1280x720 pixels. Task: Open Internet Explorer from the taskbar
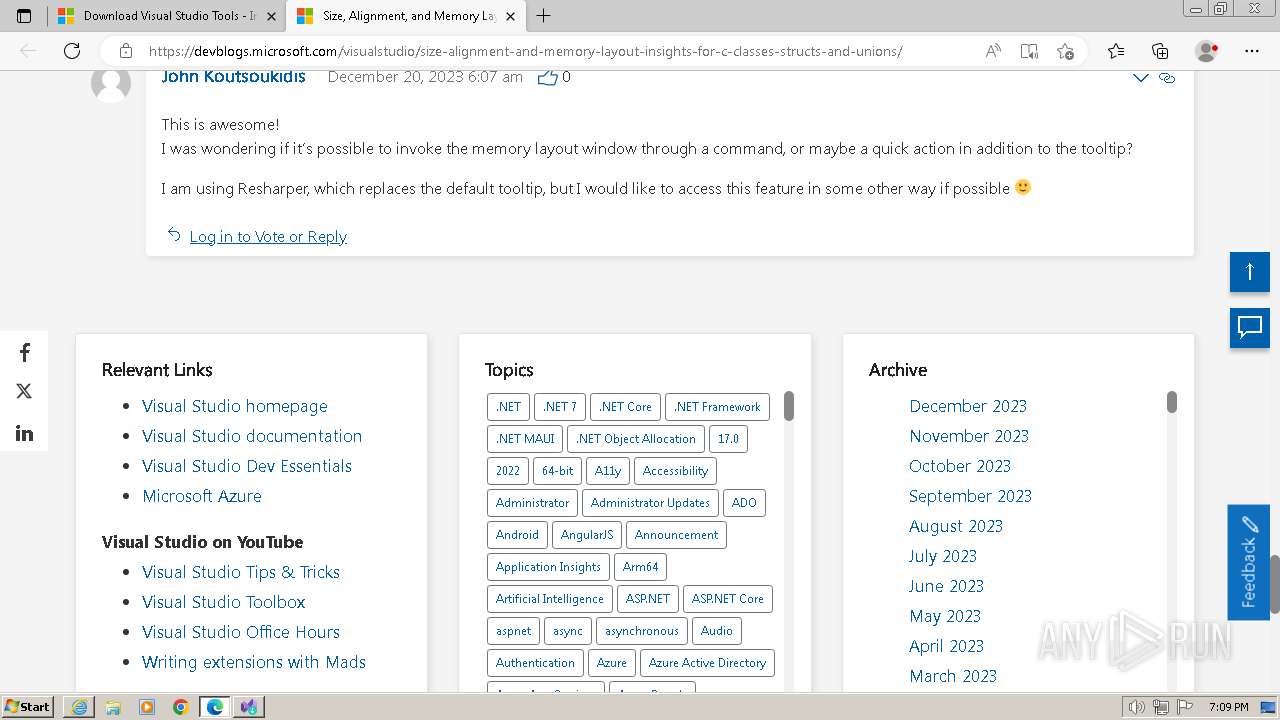coord(79,707)
